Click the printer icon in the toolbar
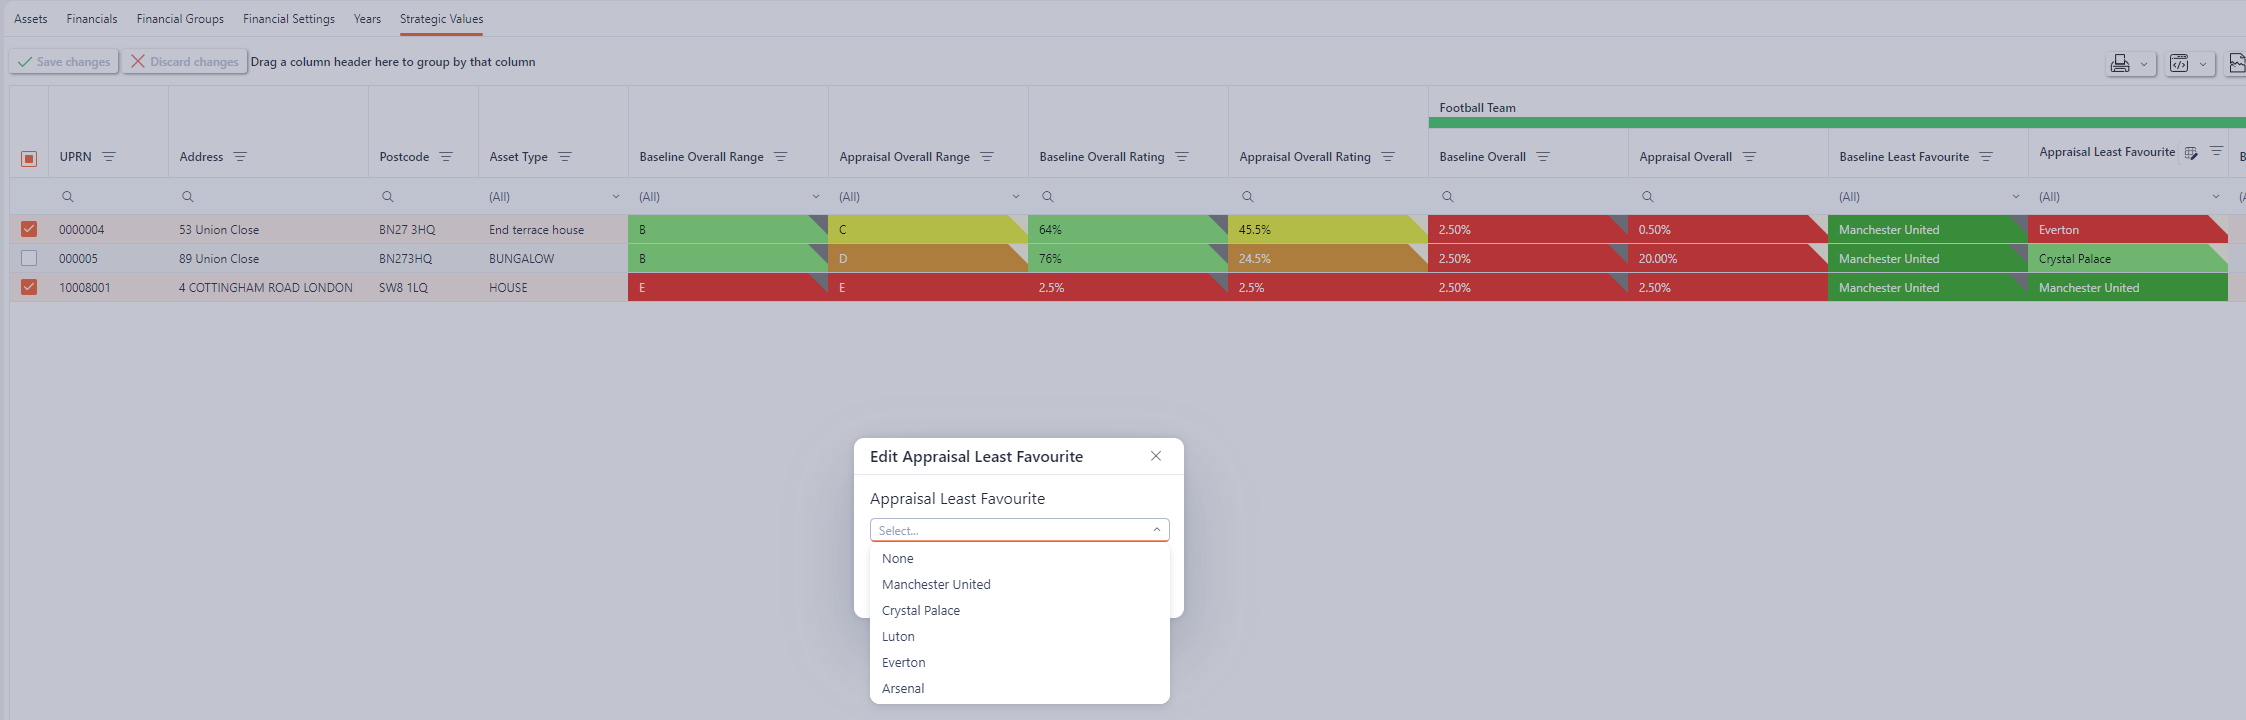 (2120, 63)
